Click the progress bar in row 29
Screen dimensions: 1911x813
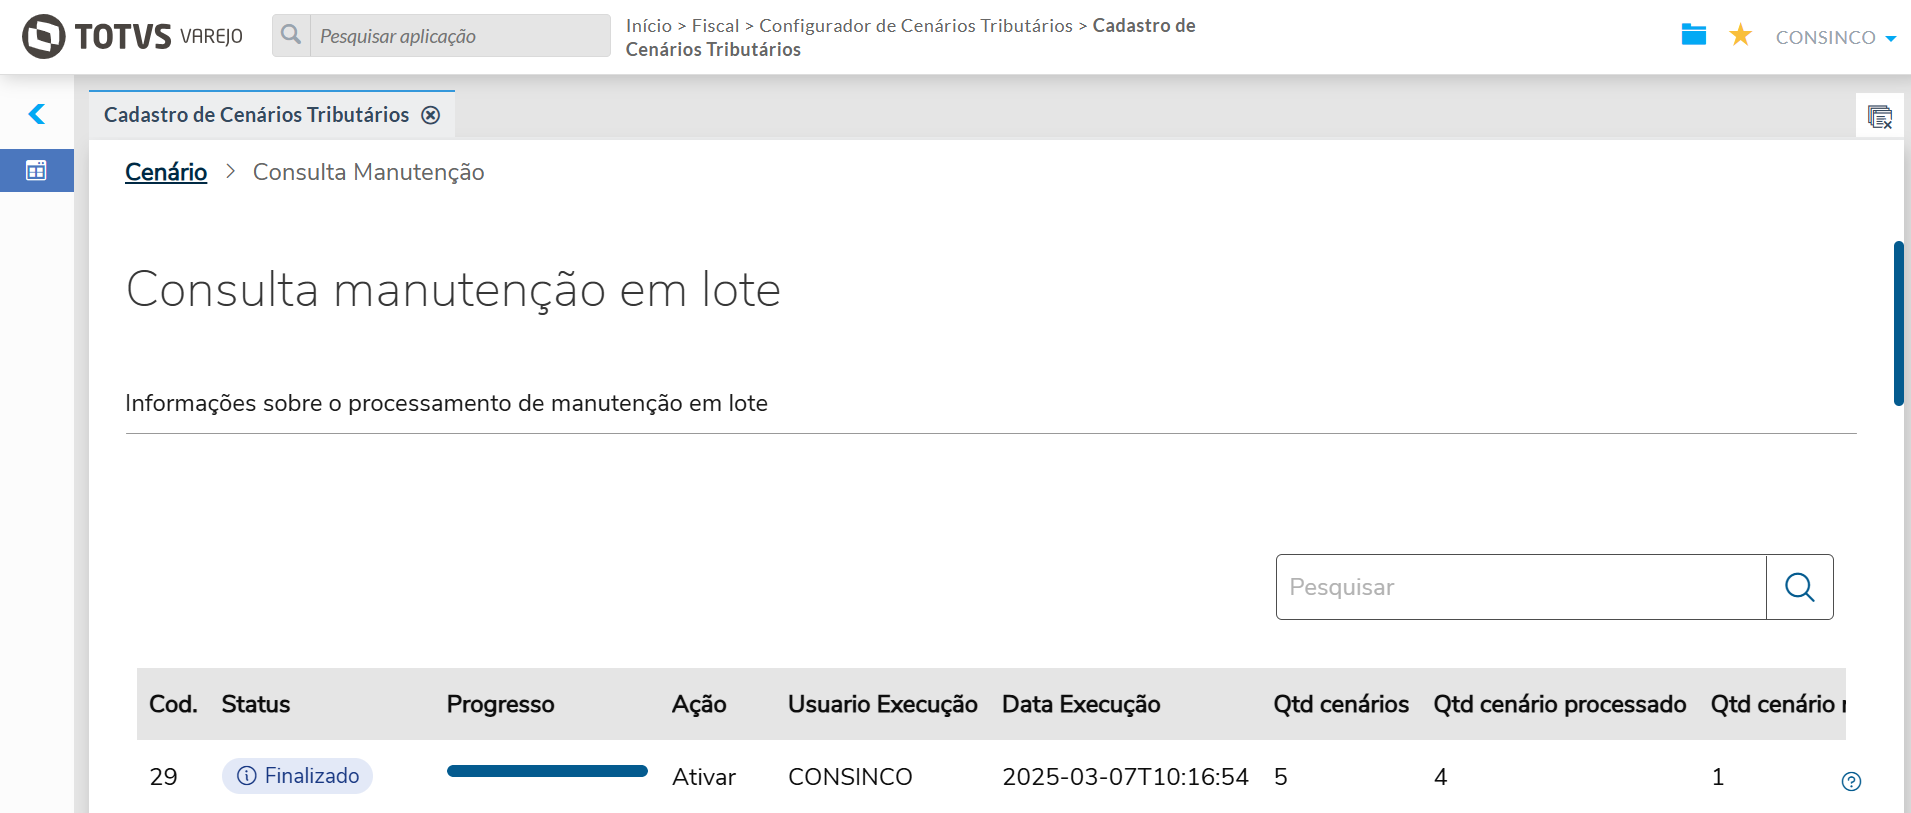click(547, 771)
